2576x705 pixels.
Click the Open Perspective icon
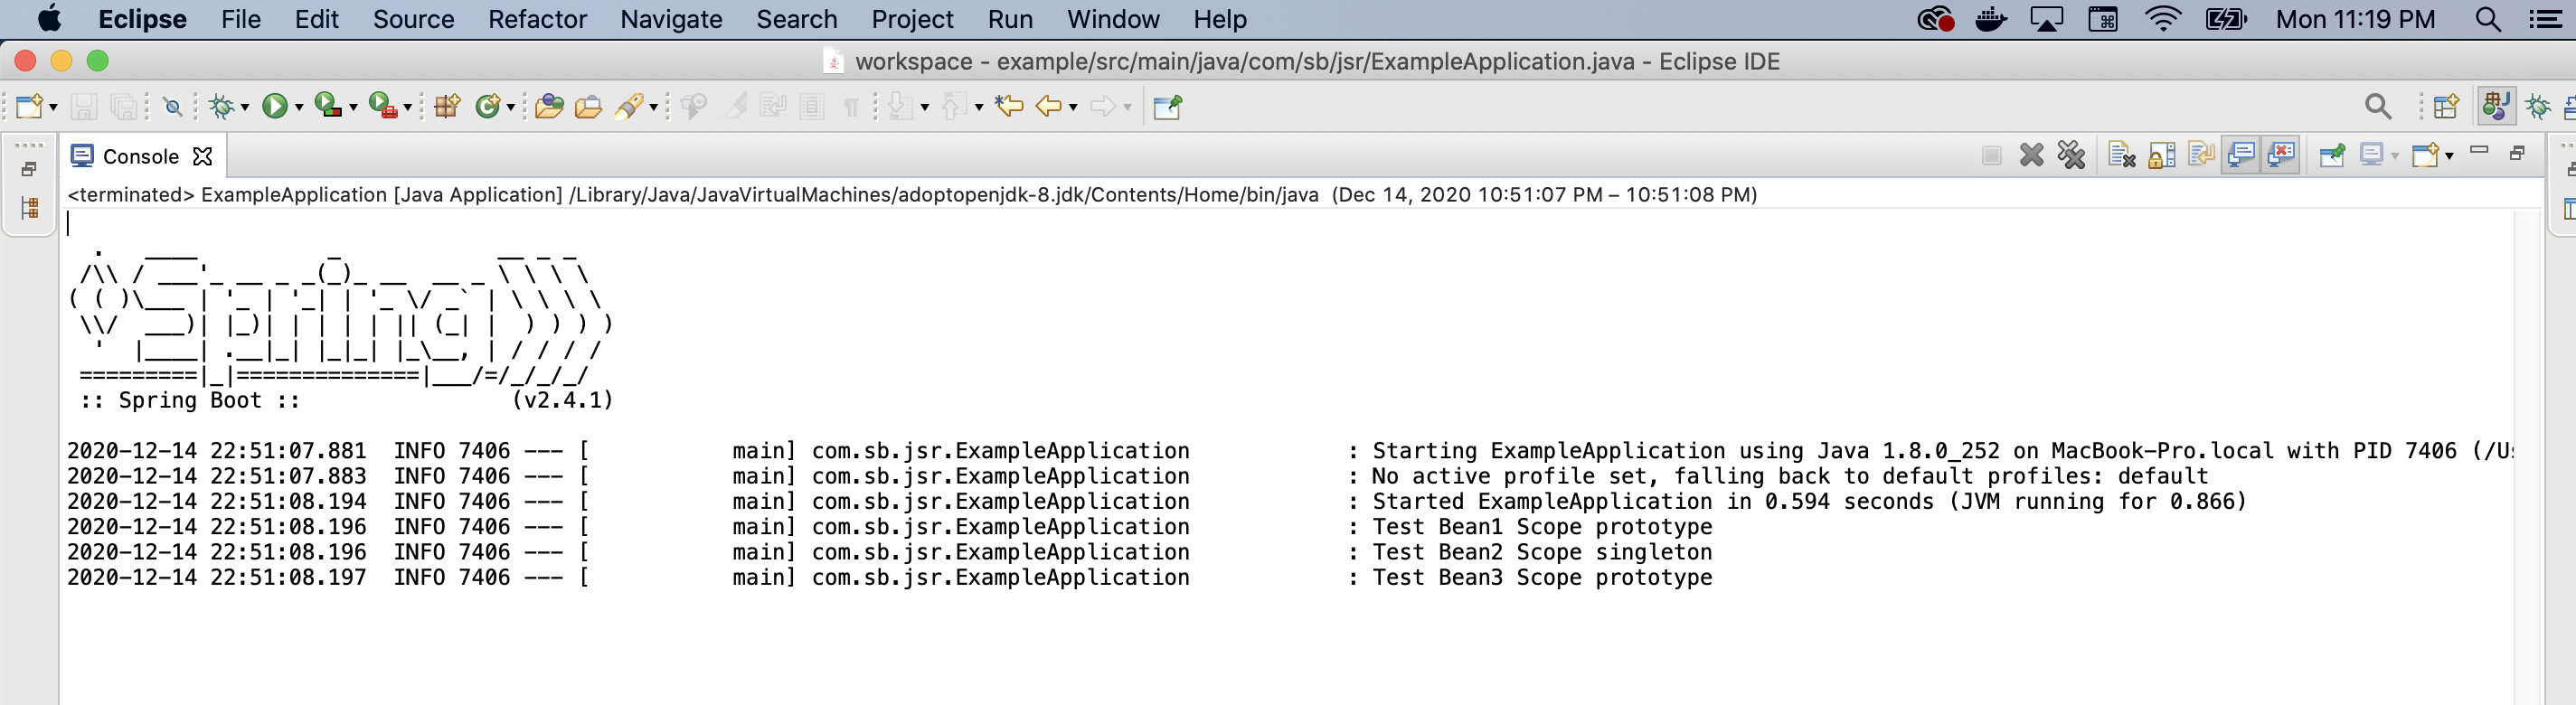(x=2446, y=106)
